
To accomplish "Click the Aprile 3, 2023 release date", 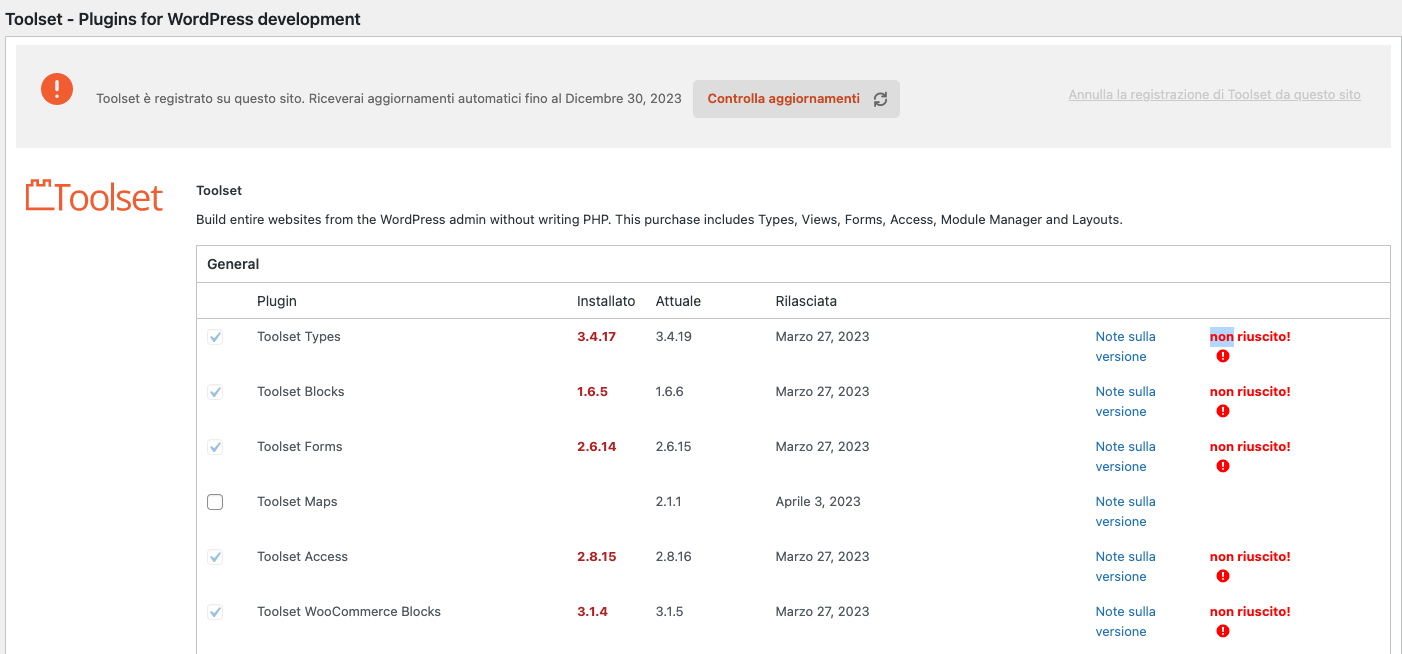I will point(818,502).
